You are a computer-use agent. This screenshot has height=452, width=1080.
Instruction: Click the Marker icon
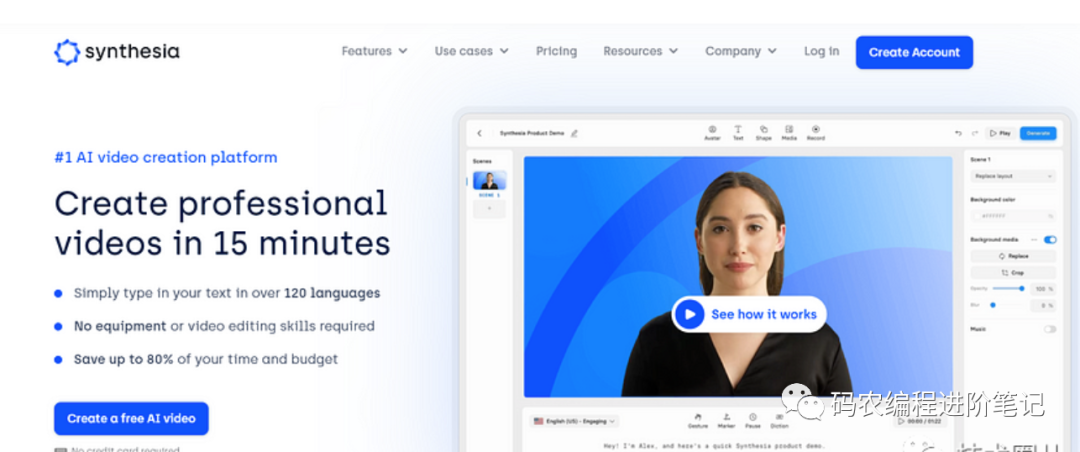(x=726, y=420)
